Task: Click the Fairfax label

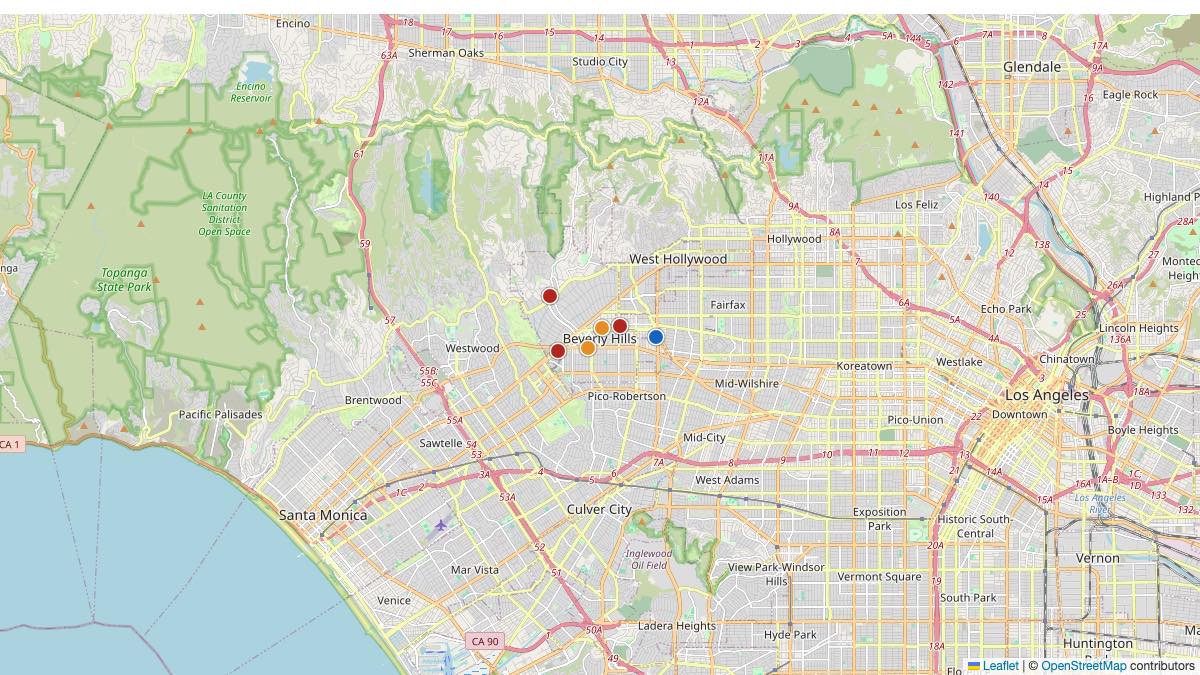Action: click(x=728, y=304)
